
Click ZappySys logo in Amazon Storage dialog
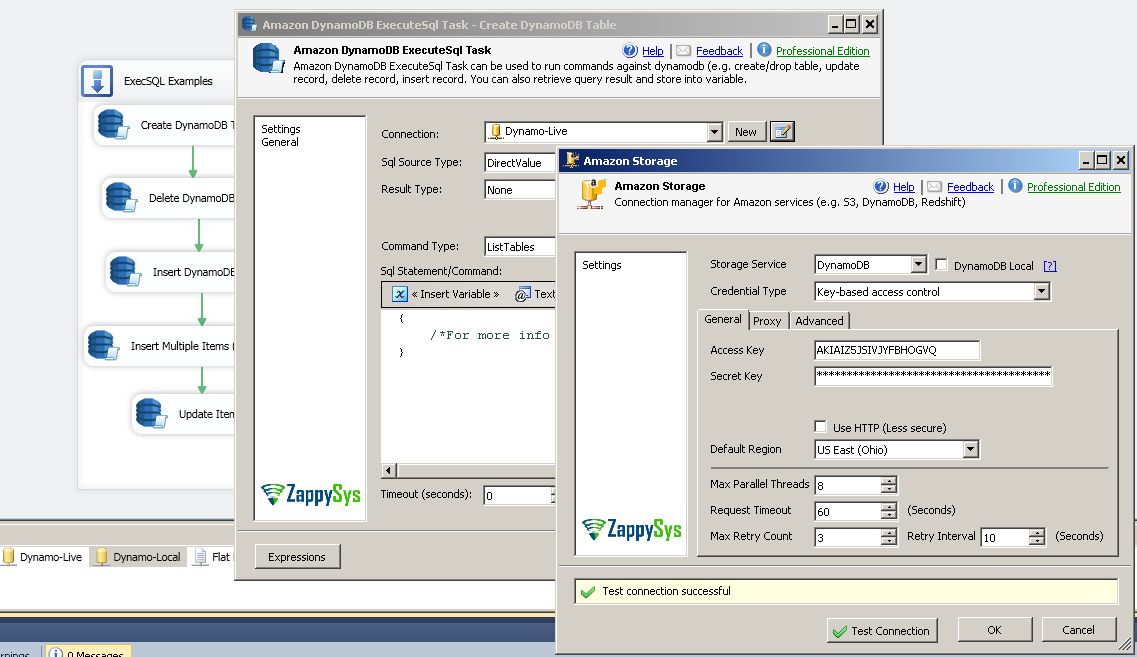632,529
